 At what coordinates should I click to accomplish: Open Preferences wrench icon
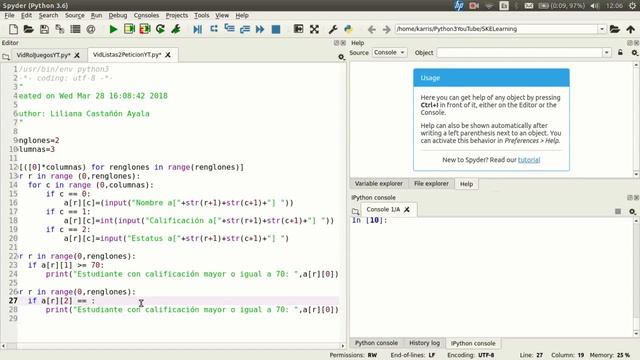(x=333, y=29)
